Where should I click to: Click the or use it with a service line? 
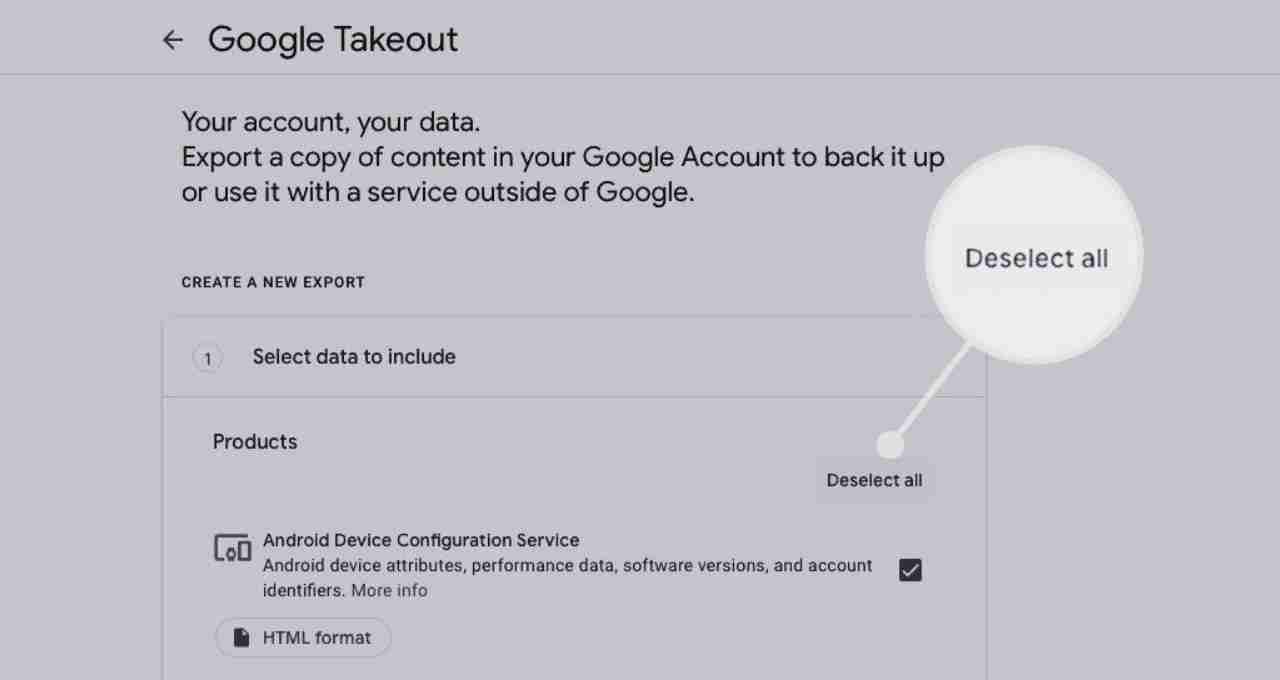tap(438, 193)
